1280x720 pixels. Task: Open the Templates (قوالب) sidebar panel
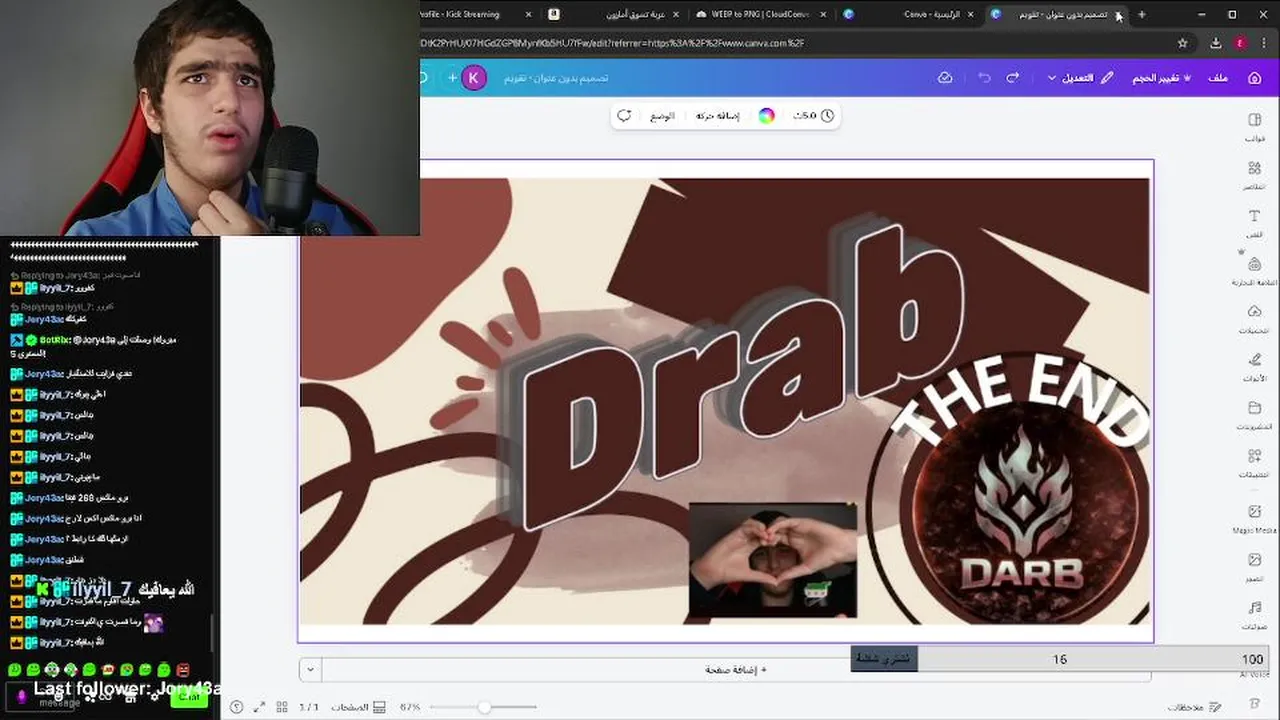[1255, 127]
